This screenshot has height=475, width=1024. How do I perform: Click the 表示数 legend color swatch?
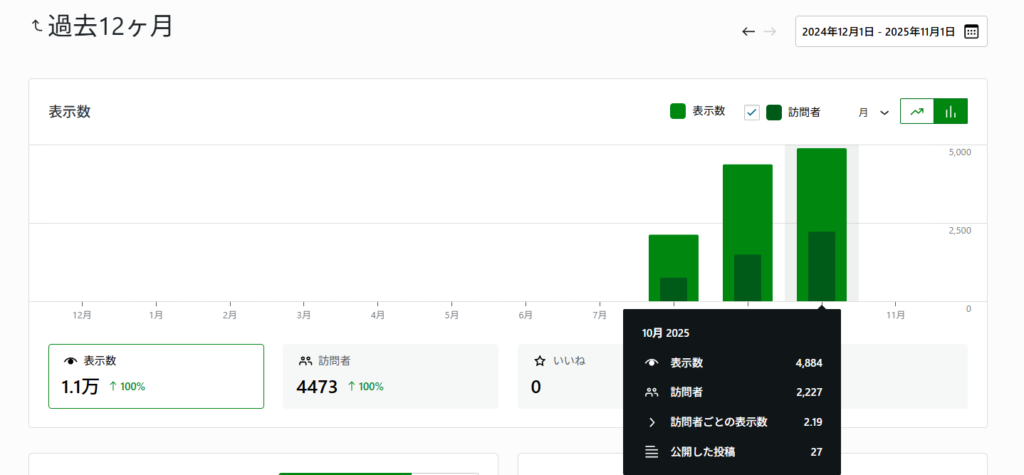(x=678, y=112)
